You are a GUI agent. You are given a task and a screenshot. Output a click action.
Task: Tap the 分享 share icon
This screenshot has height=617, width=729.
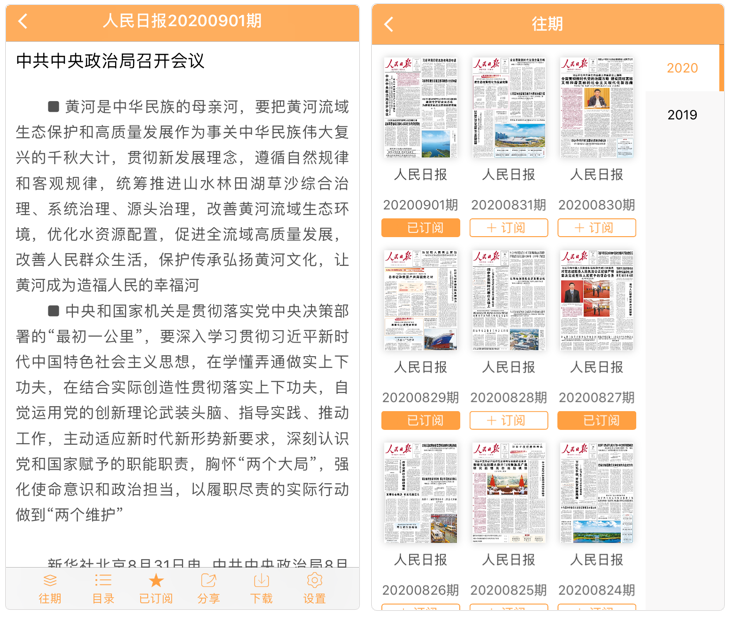208,589
